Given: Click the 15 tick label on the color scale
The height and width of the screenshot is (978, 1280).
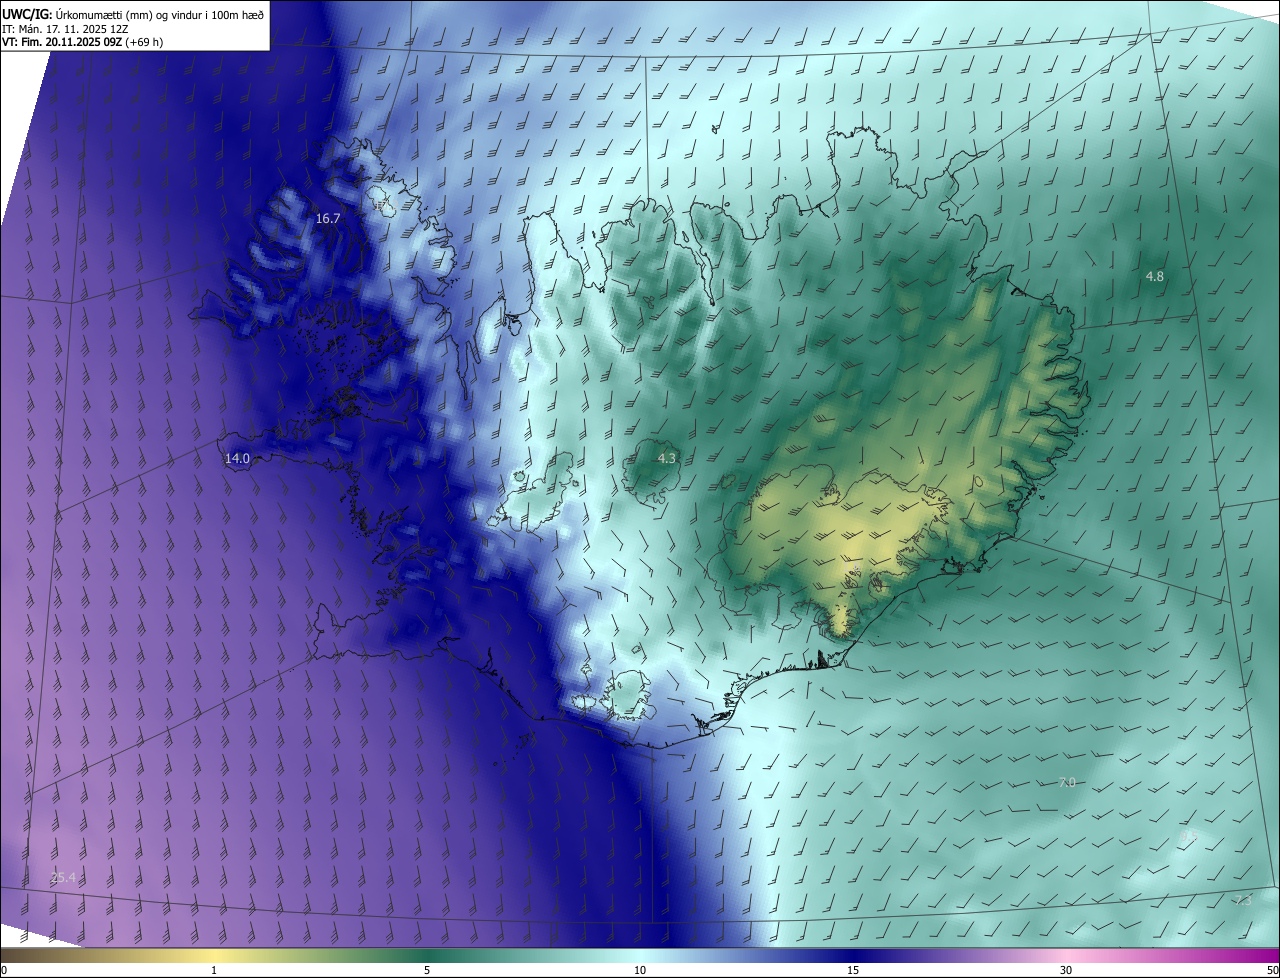Looking at the screenshot, I should coord(853,970).
